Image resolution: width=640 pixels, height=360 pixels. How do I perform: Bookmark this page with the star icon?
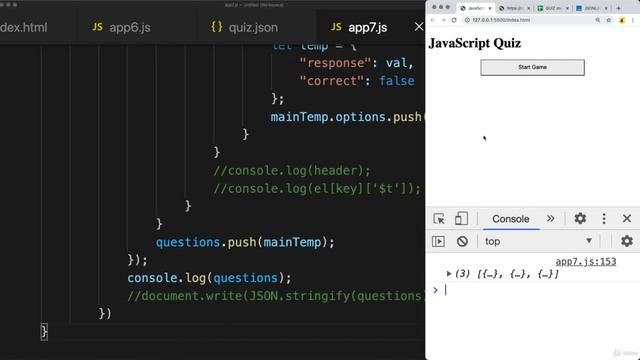click(609, 20)
